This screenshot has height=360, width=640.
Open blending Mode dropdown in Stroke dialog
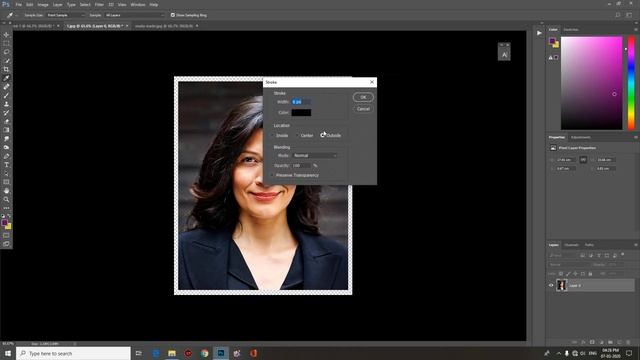(315, 156)
